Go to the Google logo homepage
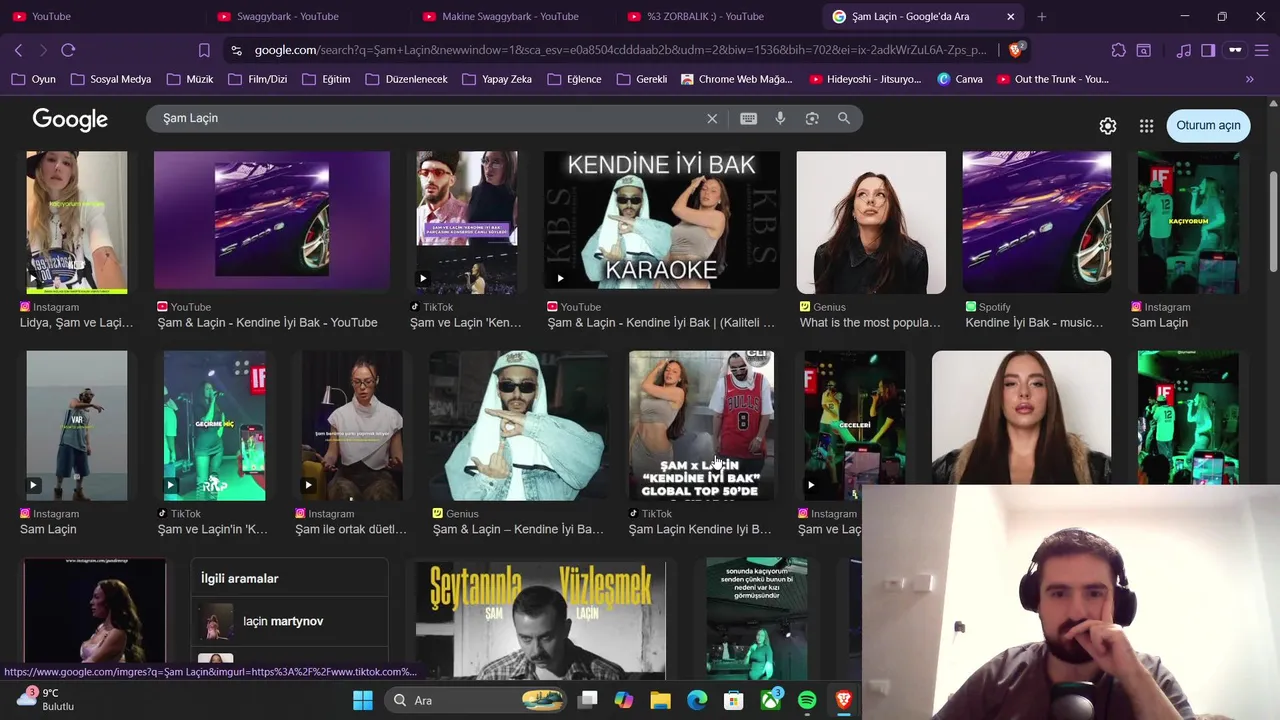The width and height of the screenshot is (1280, 720). 70,119
